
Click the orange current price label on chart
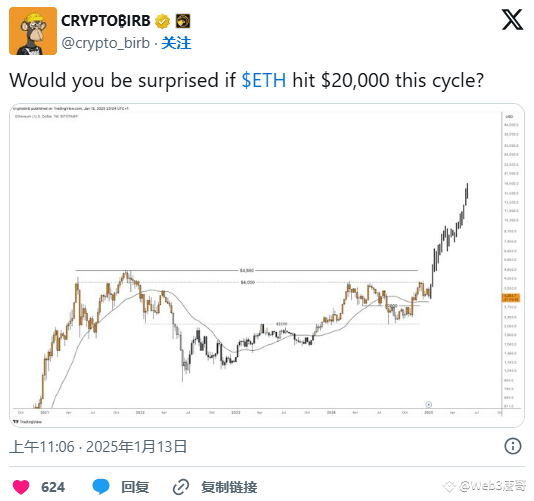[x=511, y=298]
